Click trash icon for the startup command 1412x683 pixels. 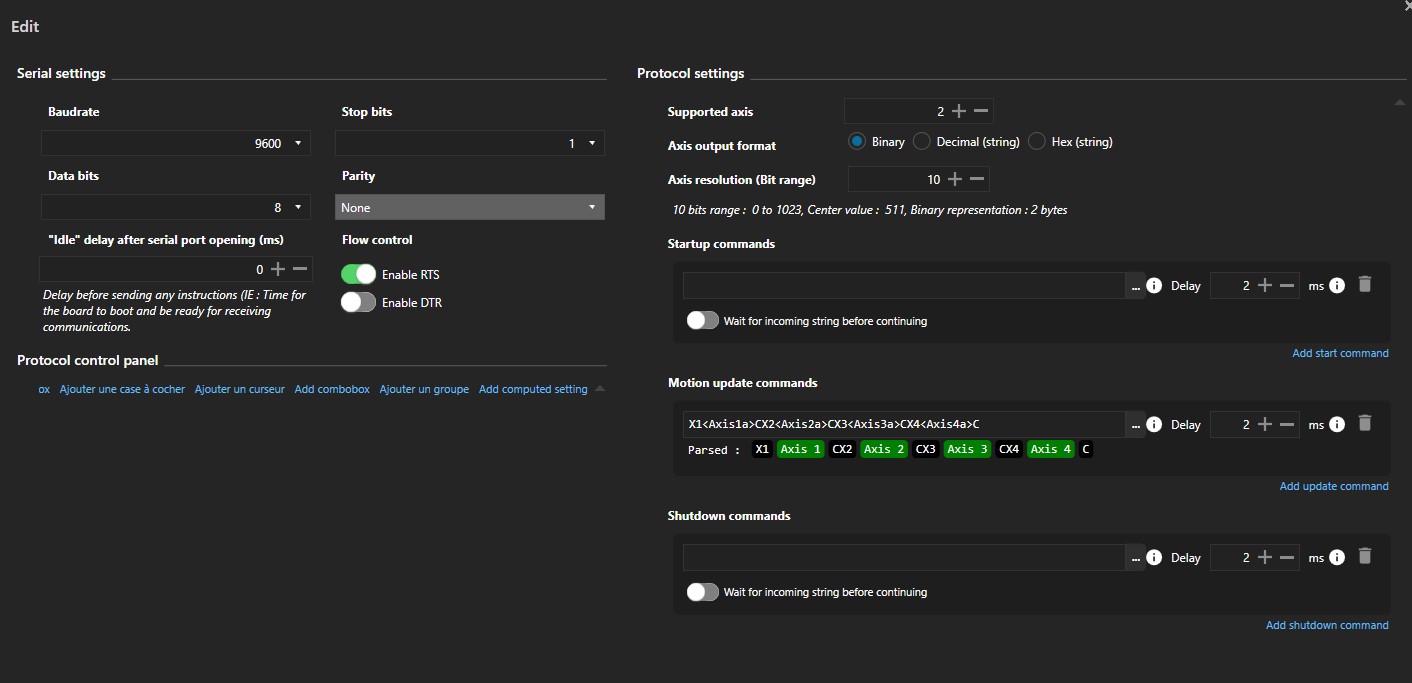pyautogui.click(x=1365, y=285)
